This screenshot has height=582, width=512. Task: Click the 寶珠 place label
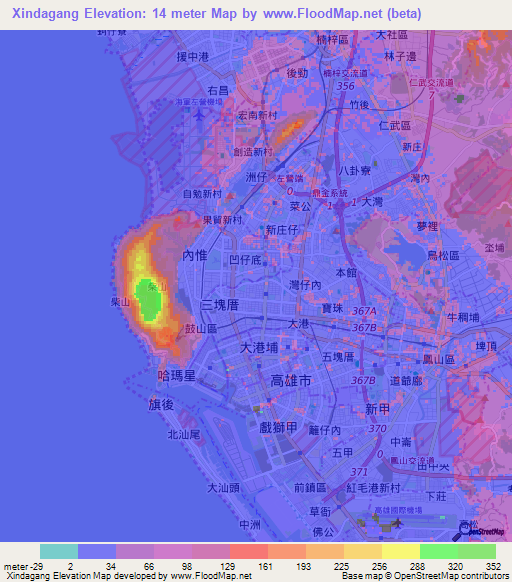point(333,308)
